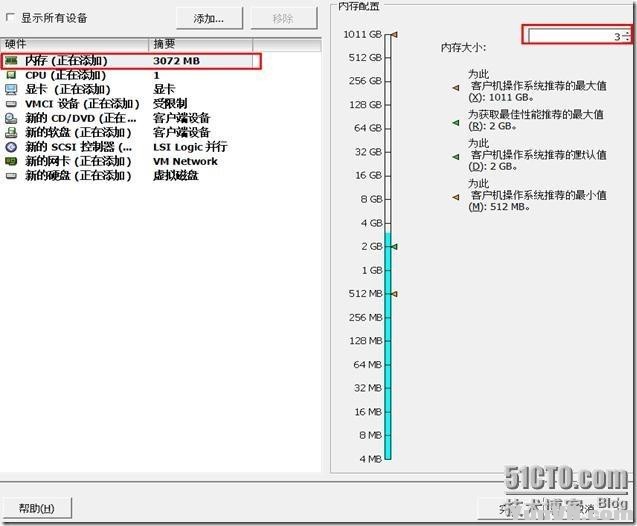Click inside the memory size input field
The width and height of the screenshot is (637, 526).
575,36
